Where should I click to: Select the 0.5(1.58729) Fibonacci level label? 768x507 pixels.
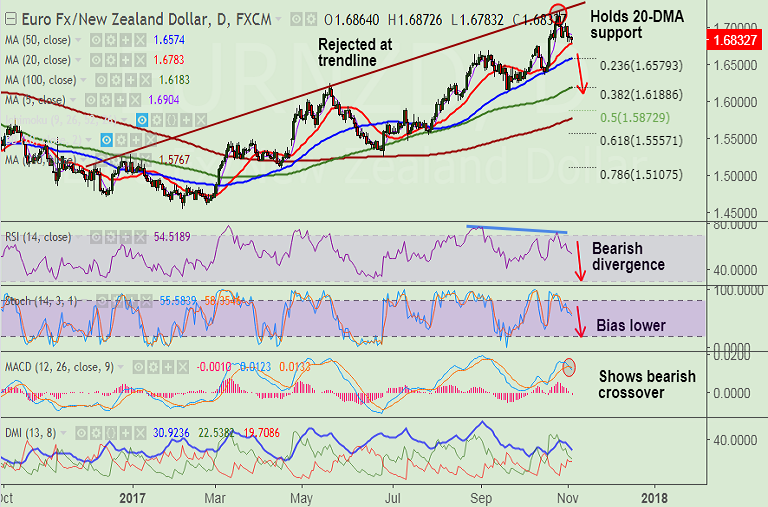click(x=635, y=118)
